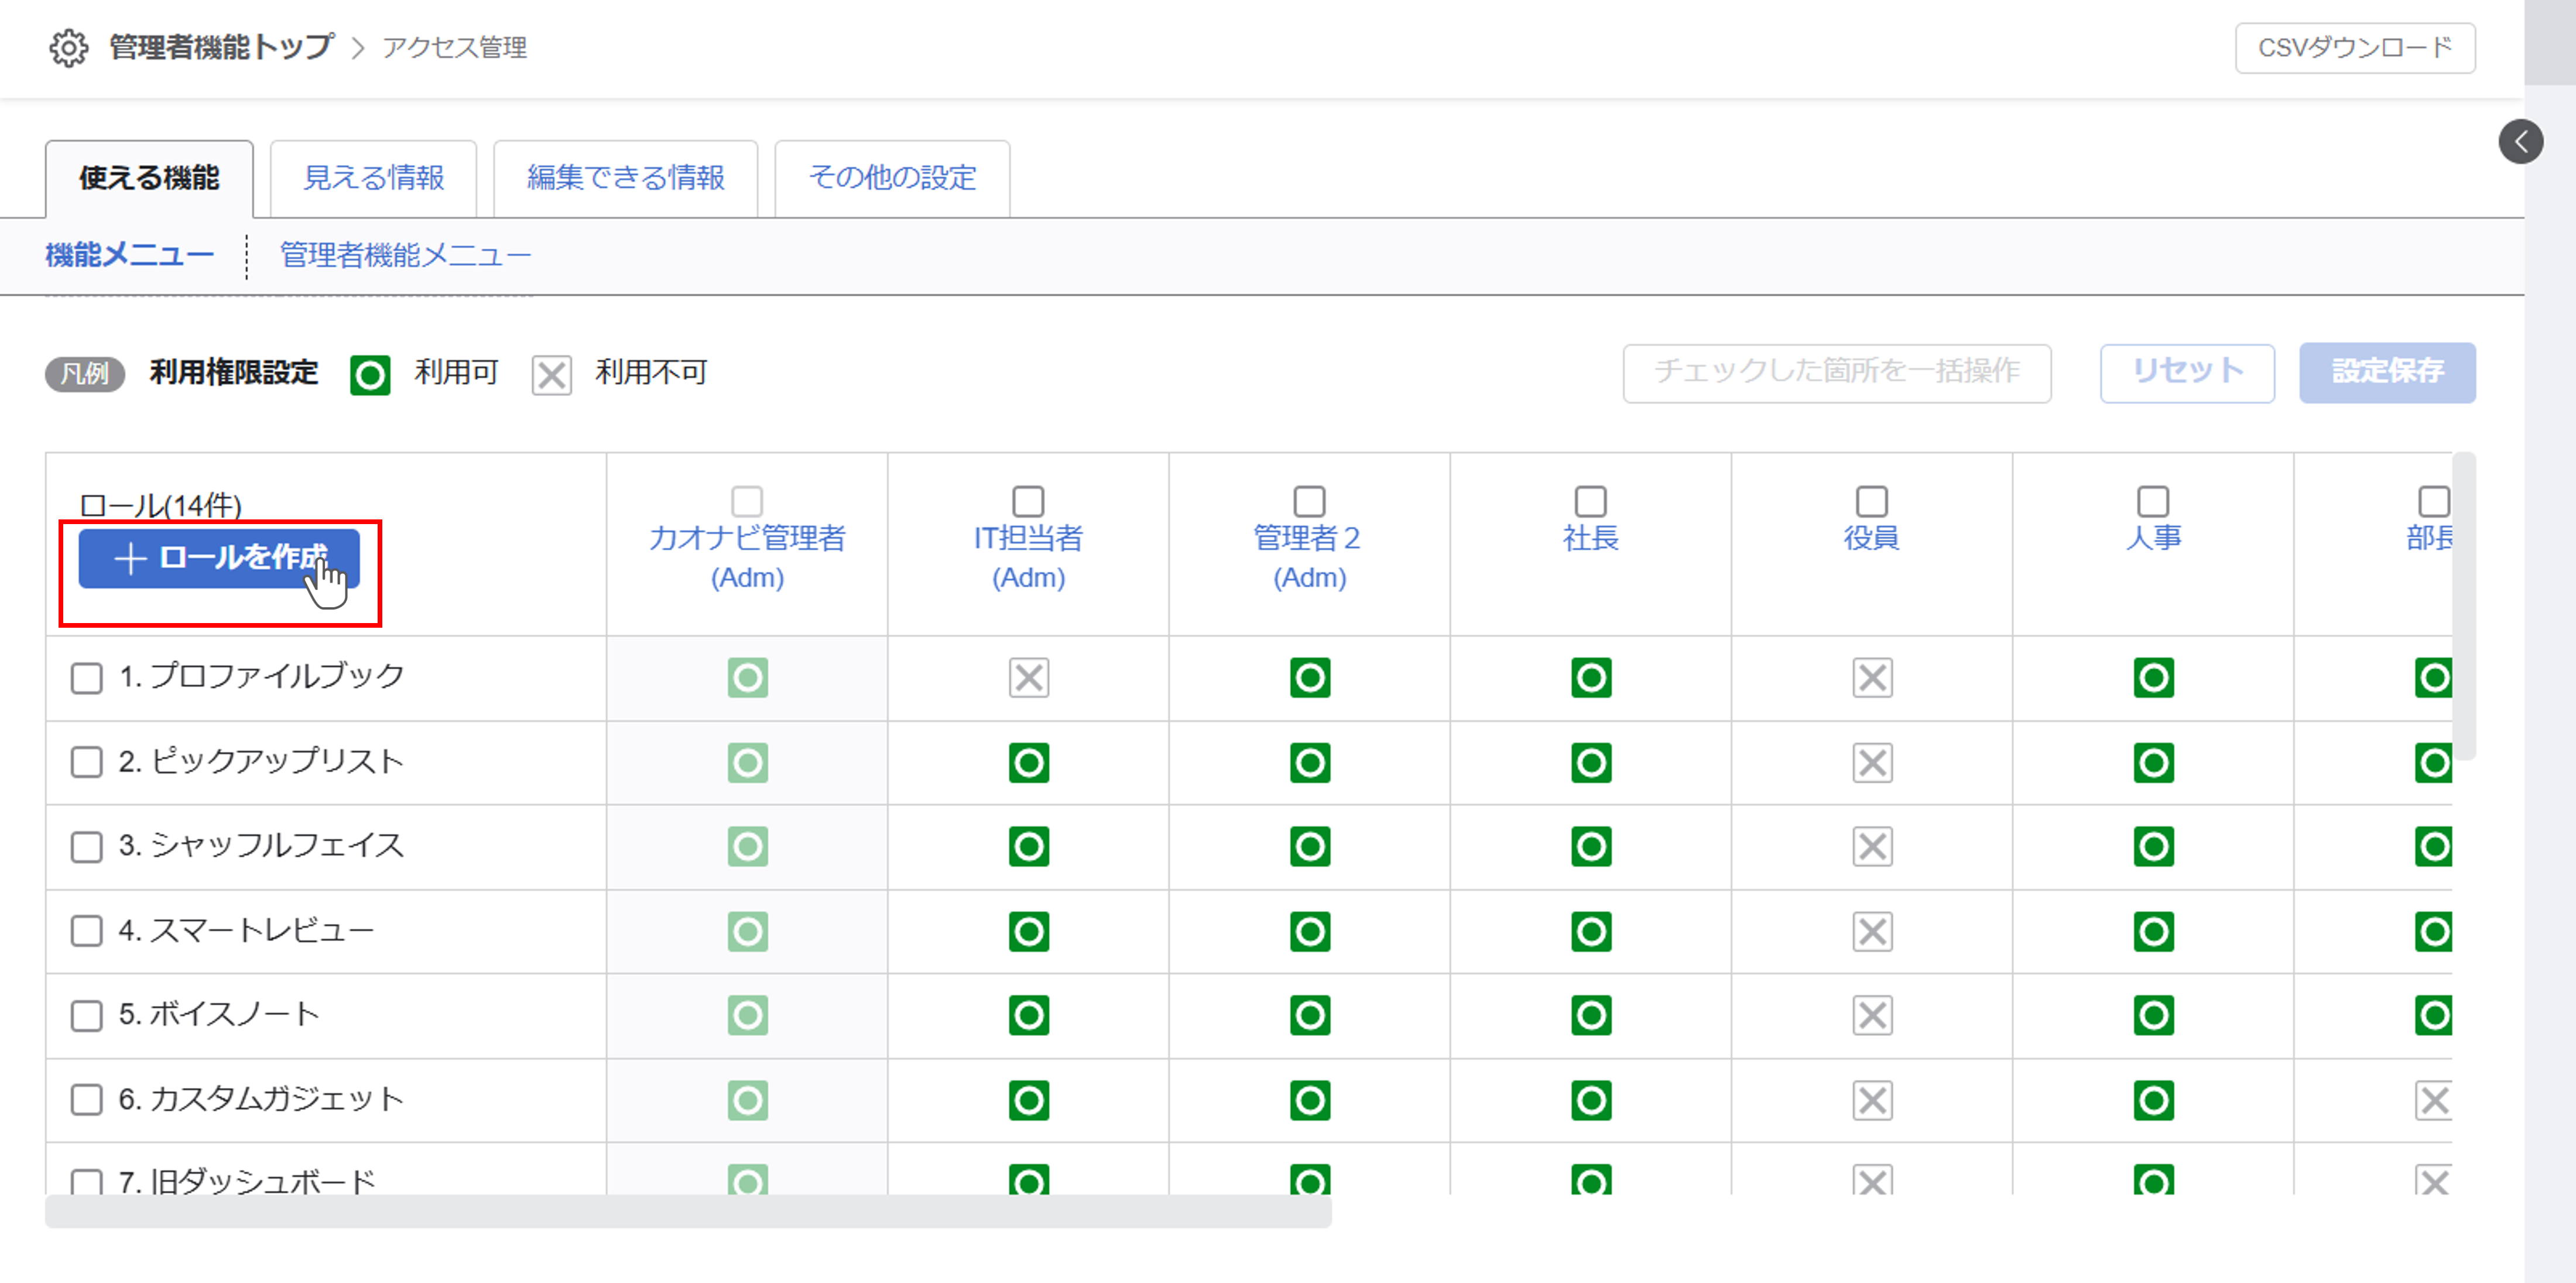2576x1283 pixels.
Task: Click the settings gear icon in breadcrumb
Action: point(69,47)
